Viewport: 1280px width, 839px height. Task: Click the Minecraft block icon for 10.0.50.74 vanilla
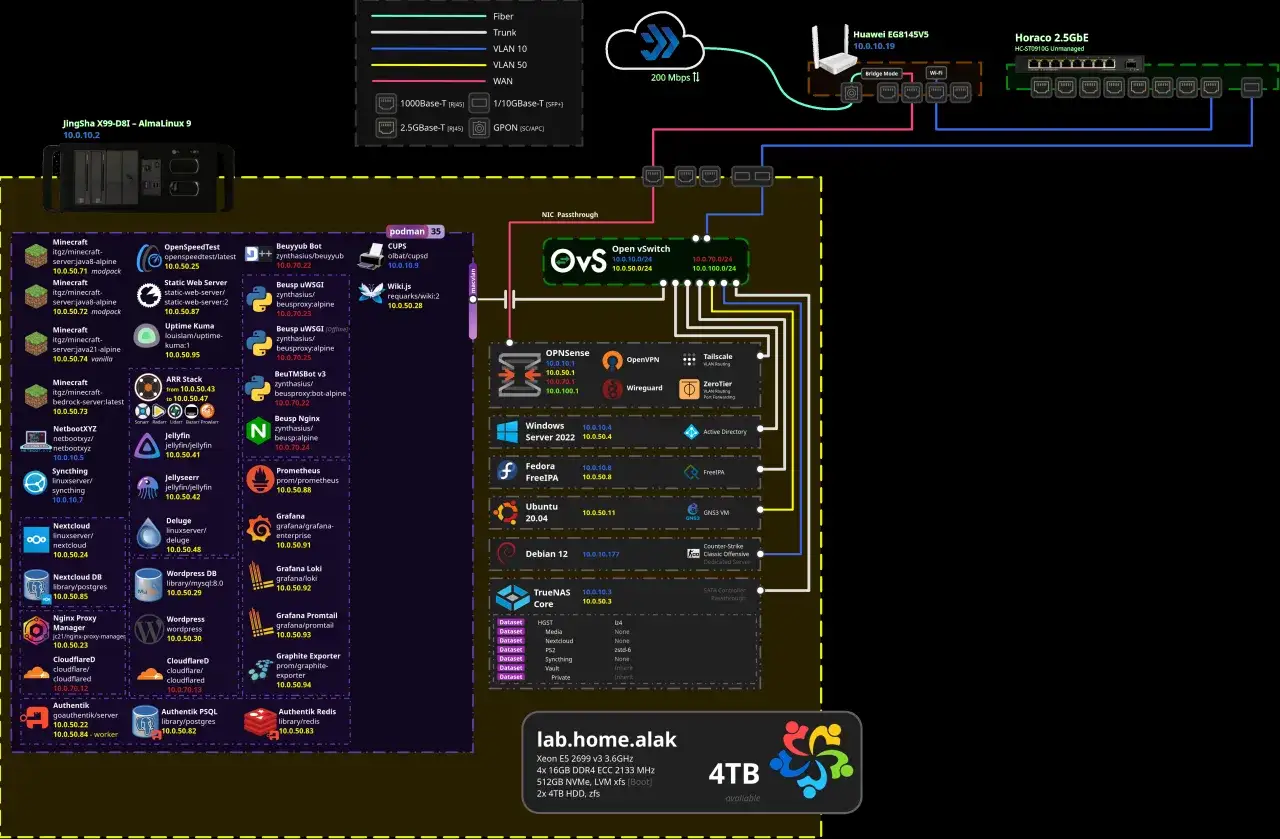[36, 343]
